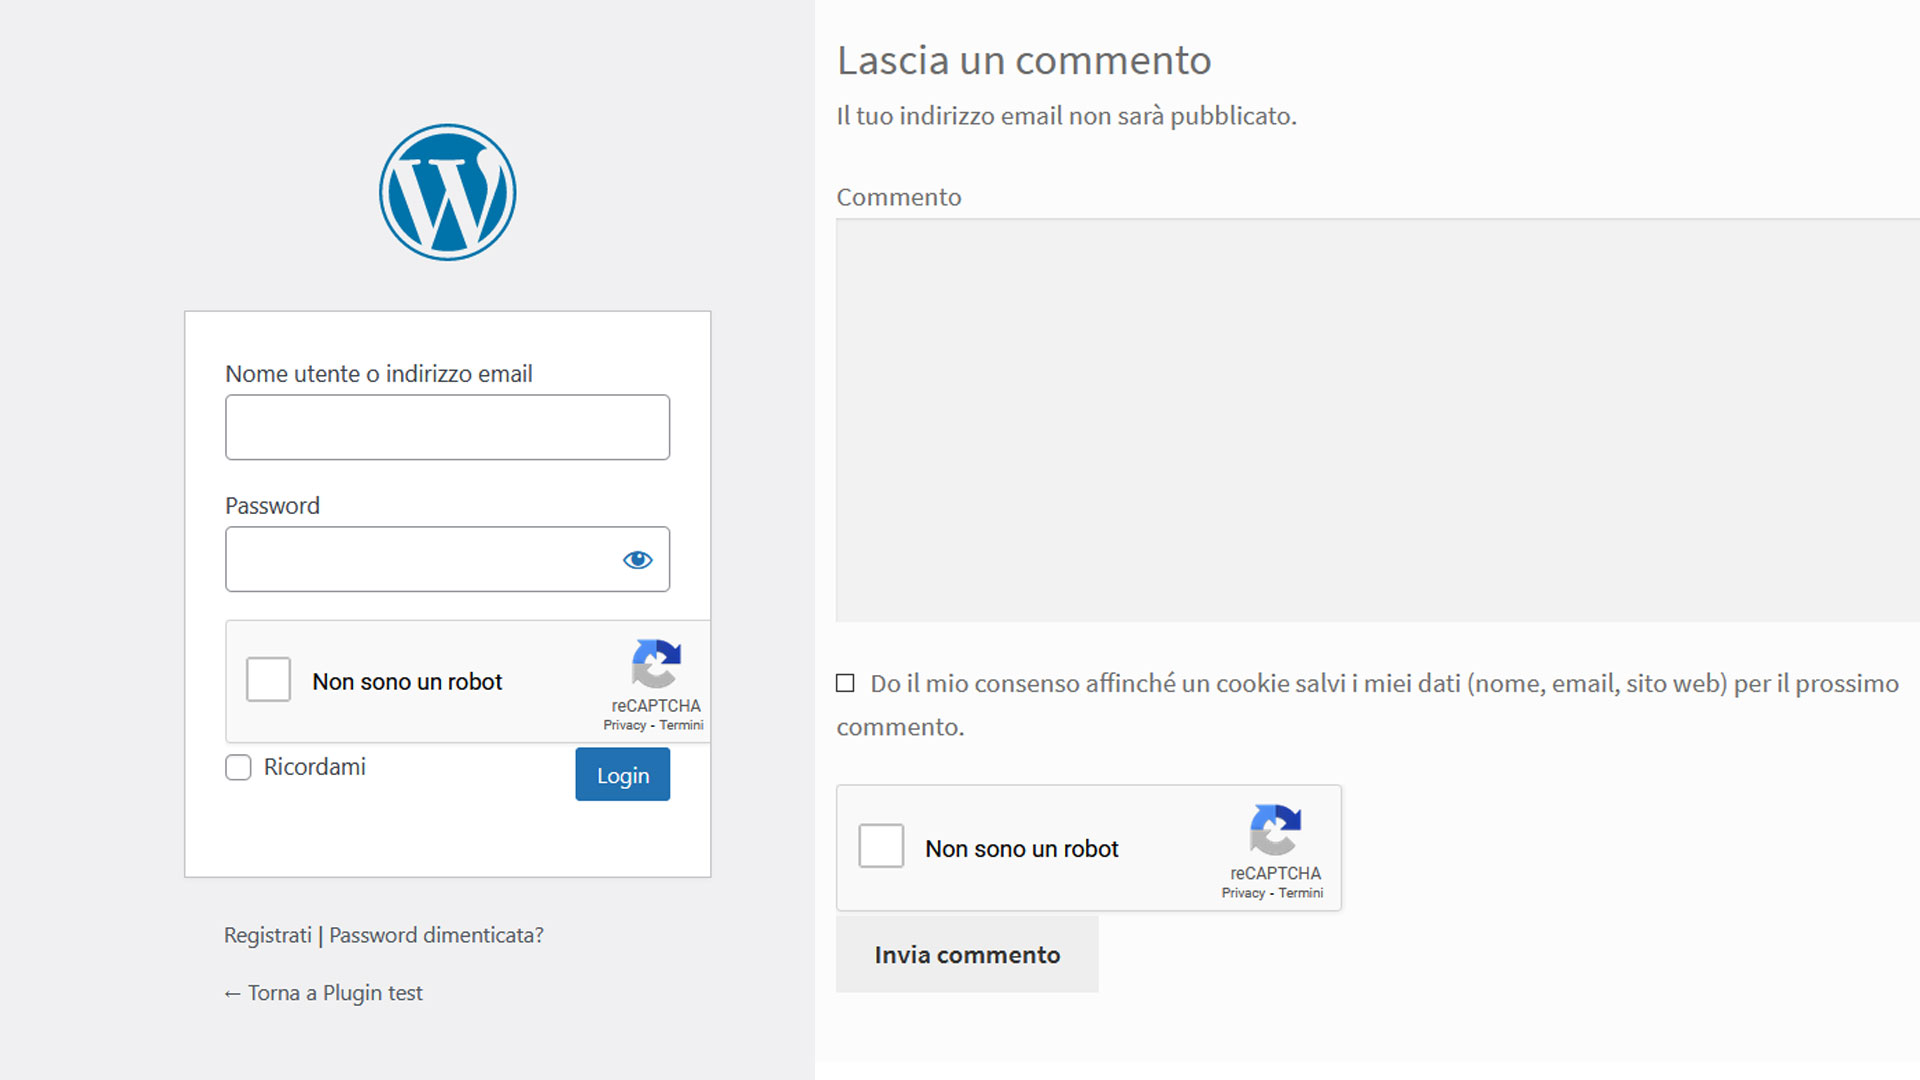Open the Registrati link
The image size is (1920, 1080).
(x=267, y=935)
